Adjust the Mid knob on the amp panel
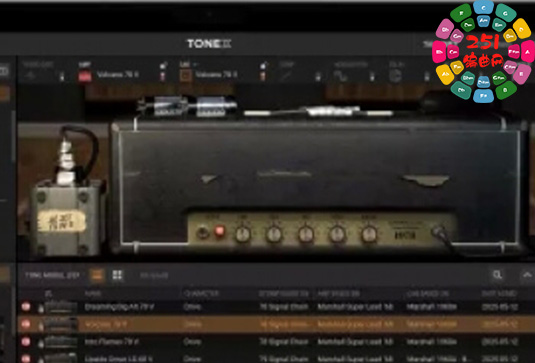 tap(306, 234)
